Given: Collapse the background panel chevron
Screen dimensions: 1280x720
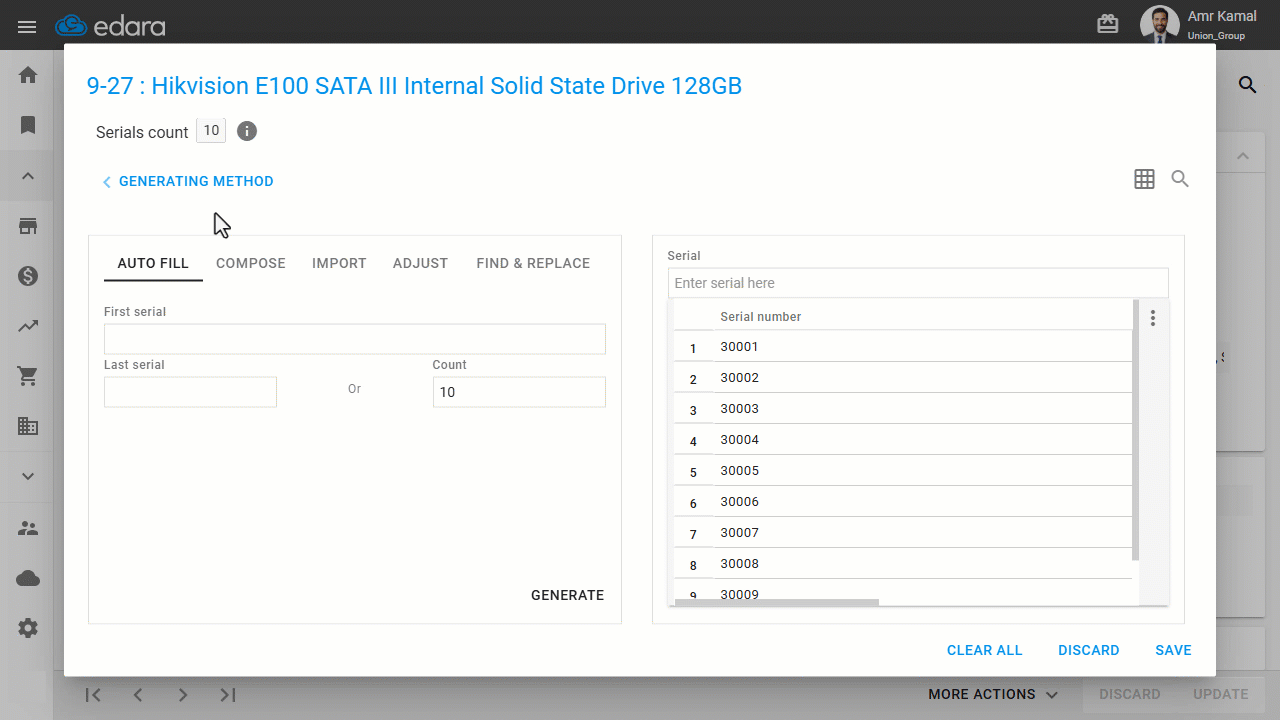Looking at the screenshot, I should click(1243, 156).
